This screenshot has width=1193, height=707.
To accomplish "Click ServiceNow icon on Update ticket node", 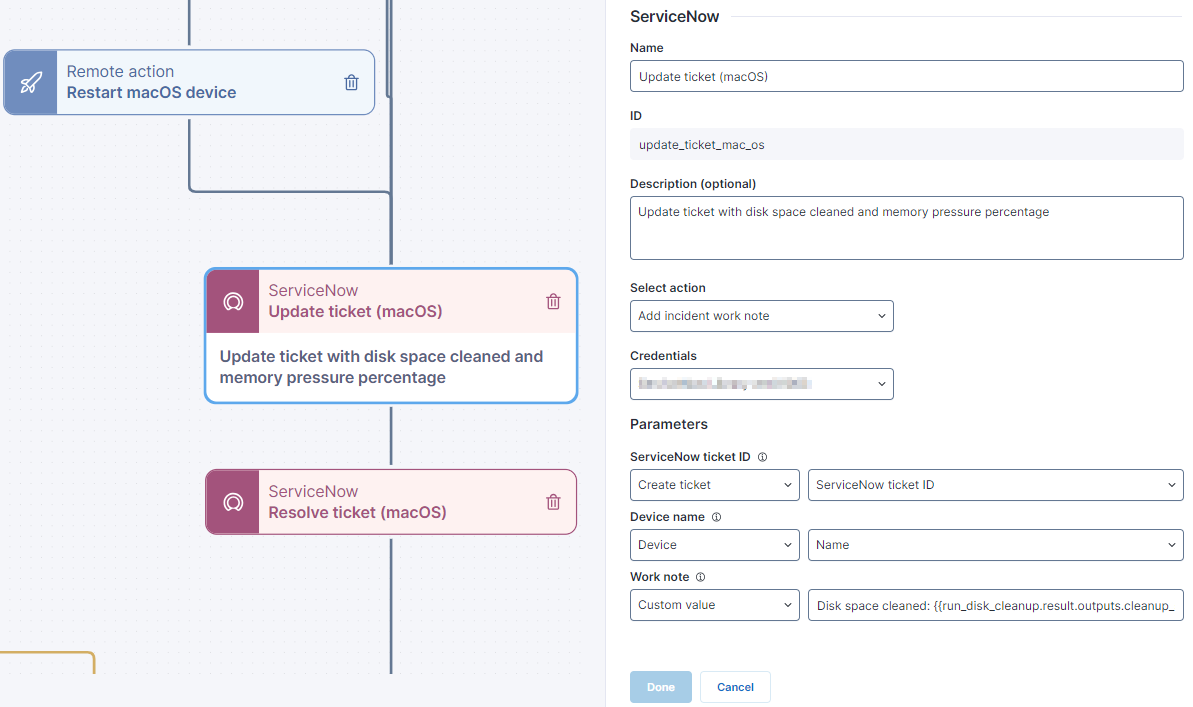I will pyautogui.click(x=233, y=301).
